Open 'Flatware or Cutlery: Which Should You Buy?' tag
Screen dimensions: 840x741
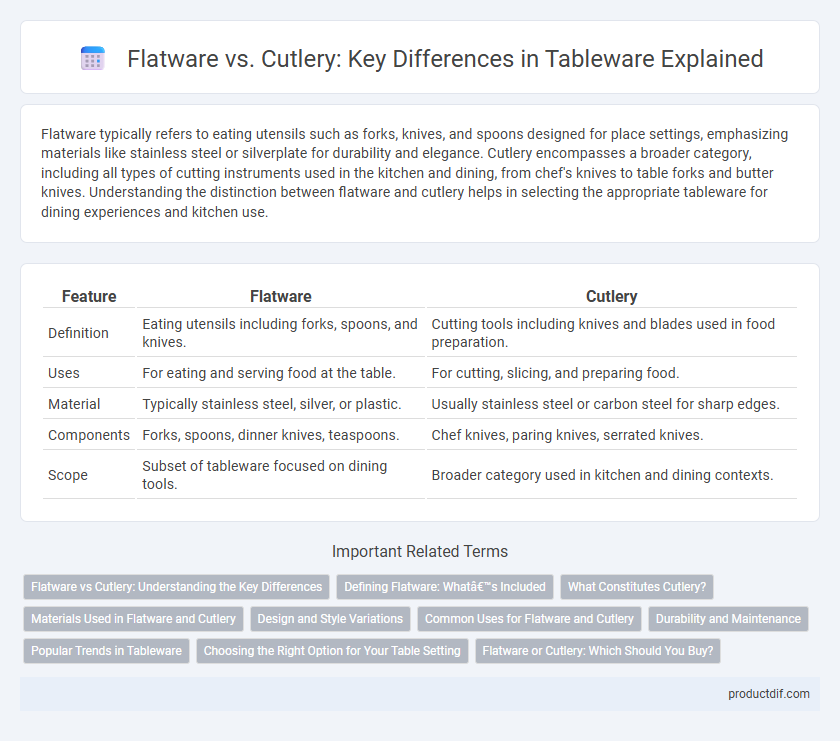(598, 651)
